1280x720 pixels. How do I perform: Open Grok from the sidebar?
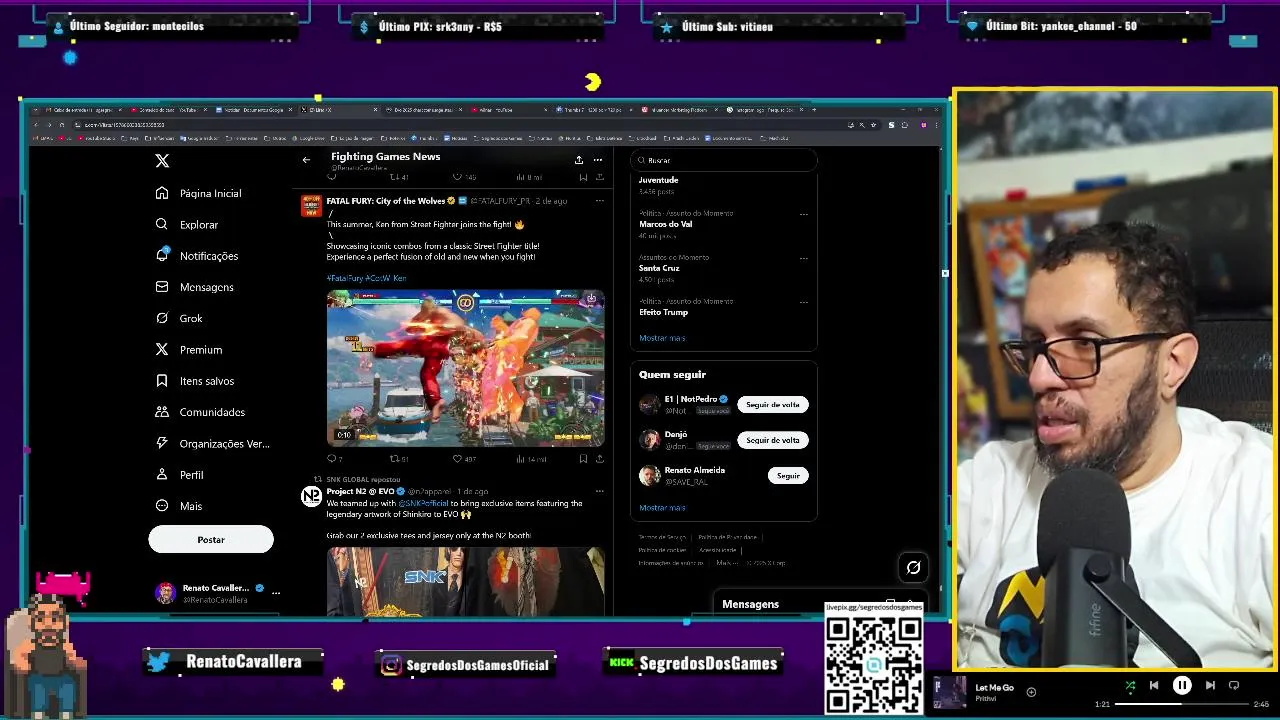(179, 318)
